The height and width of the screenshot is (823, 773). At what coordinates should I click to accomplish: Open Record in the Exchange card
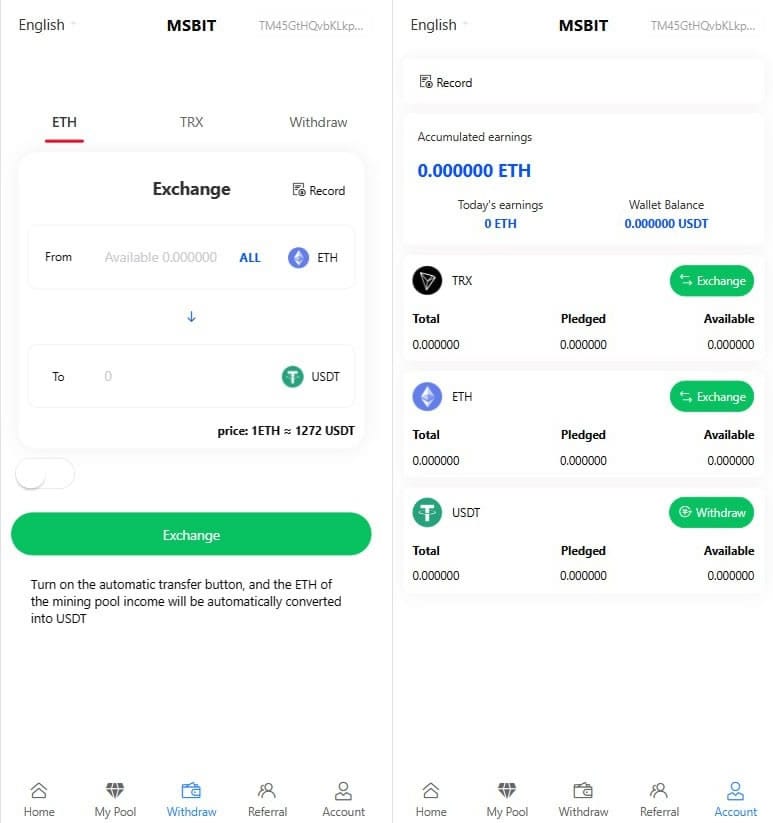coord(318,190)
